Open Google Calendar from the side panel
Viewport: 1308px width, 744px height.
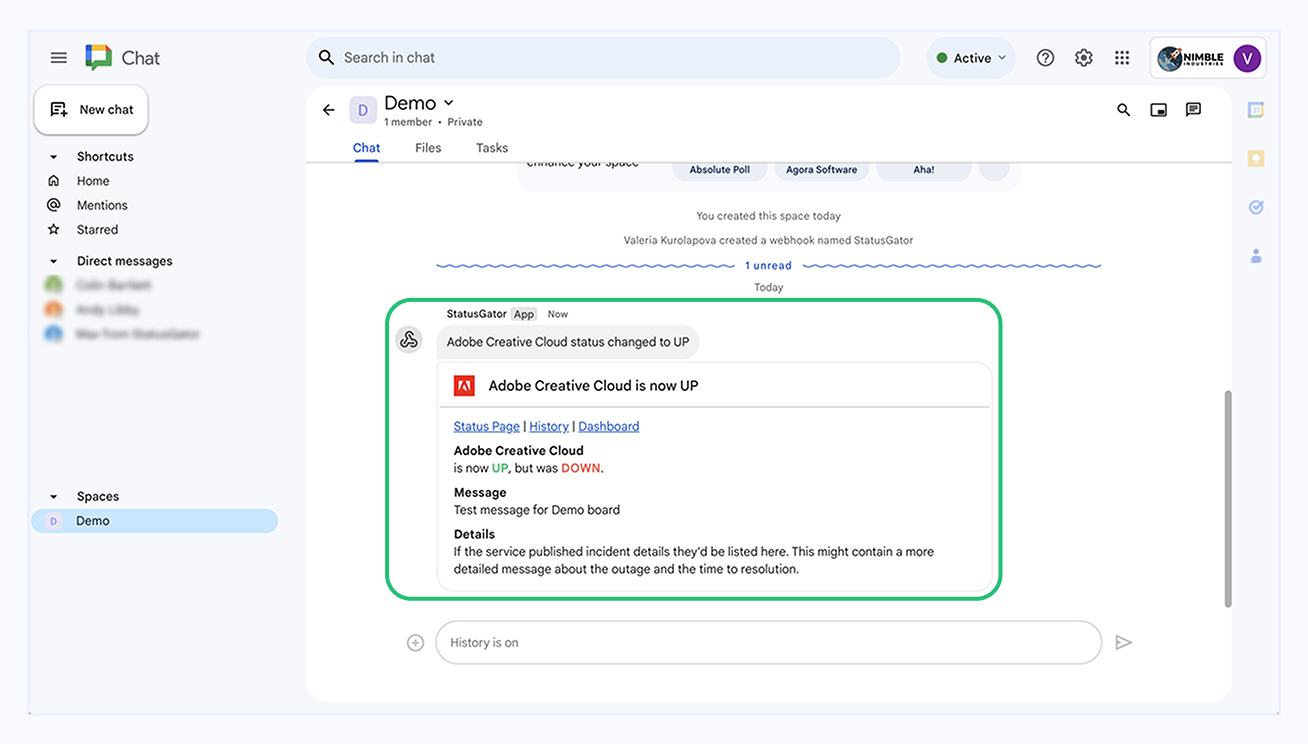click(1256, 109)
